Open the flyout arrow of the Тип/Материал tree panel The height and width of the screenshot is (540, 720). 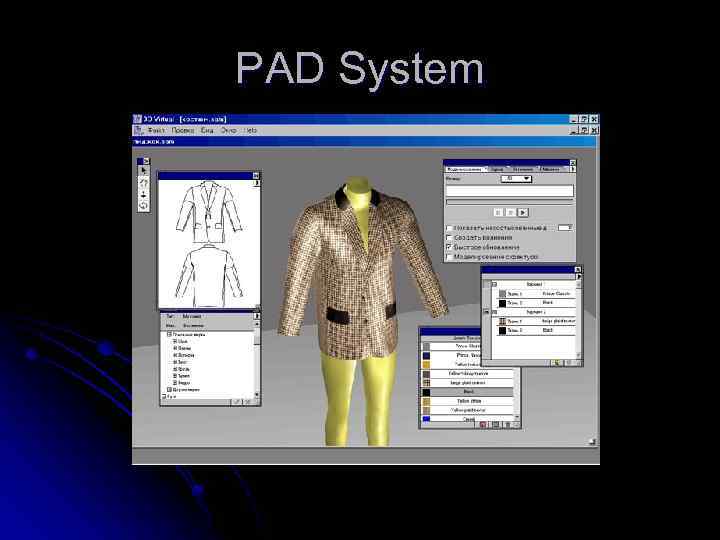pyautogui.click(x=257, y=316)
